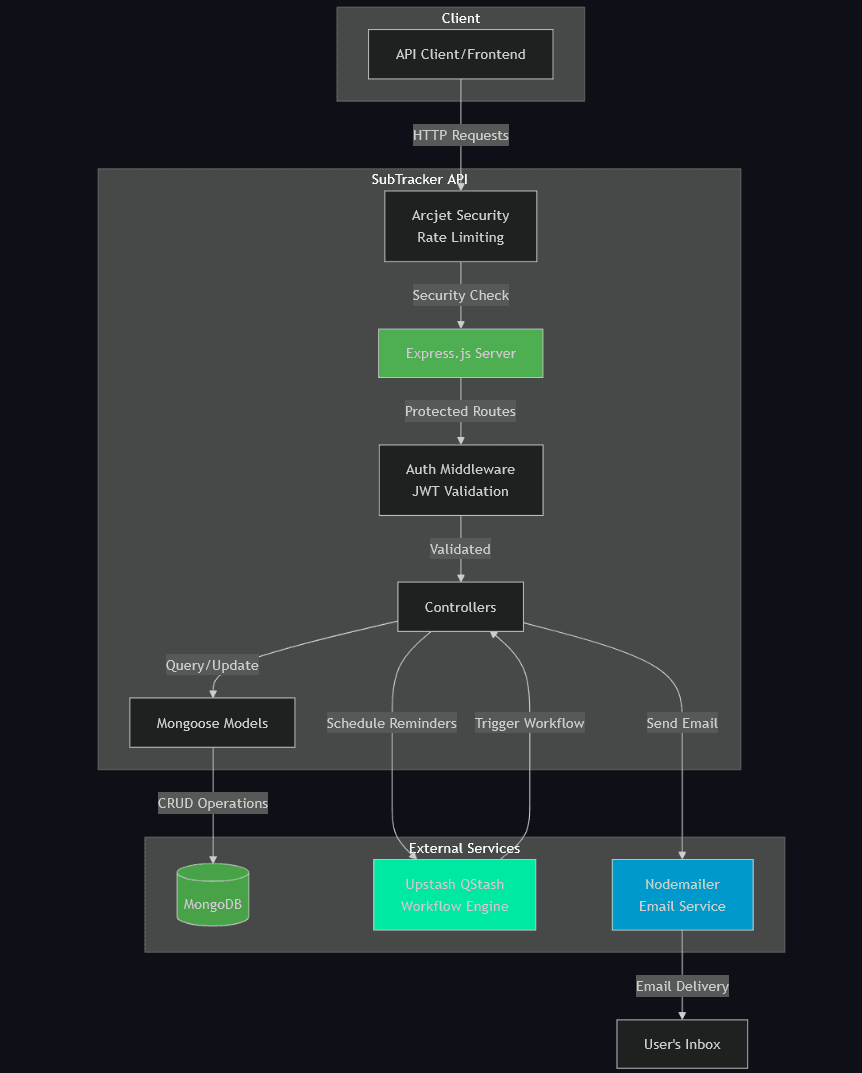
Task: Select the Controllers node
Action: (460, 607)
